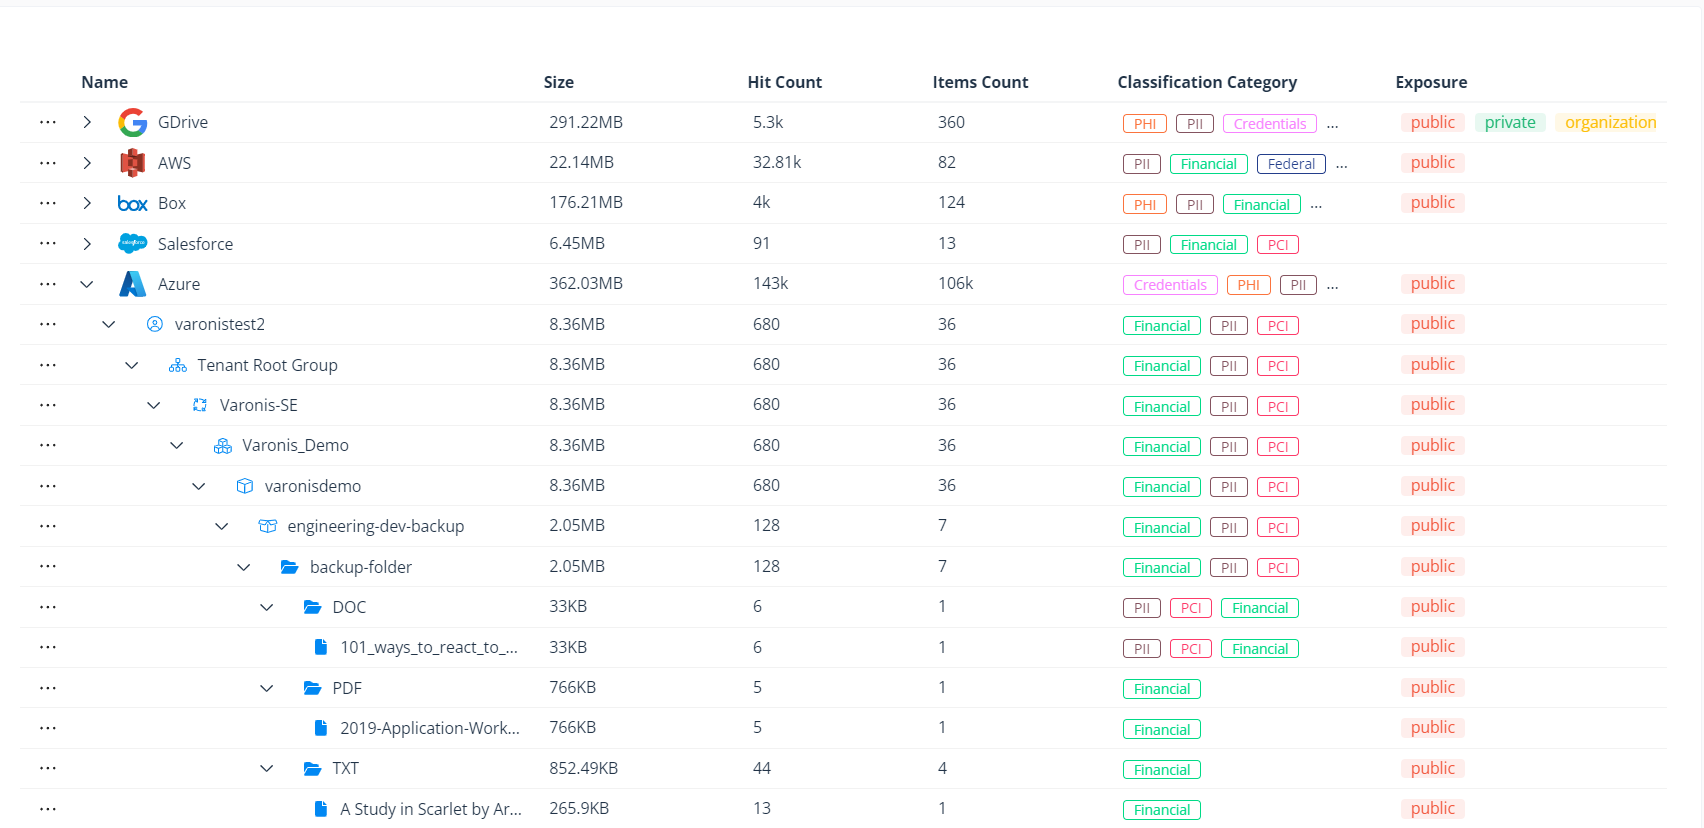Click the AWS service icon
The height and width of the screenshot is (828, 1704).
132,163
